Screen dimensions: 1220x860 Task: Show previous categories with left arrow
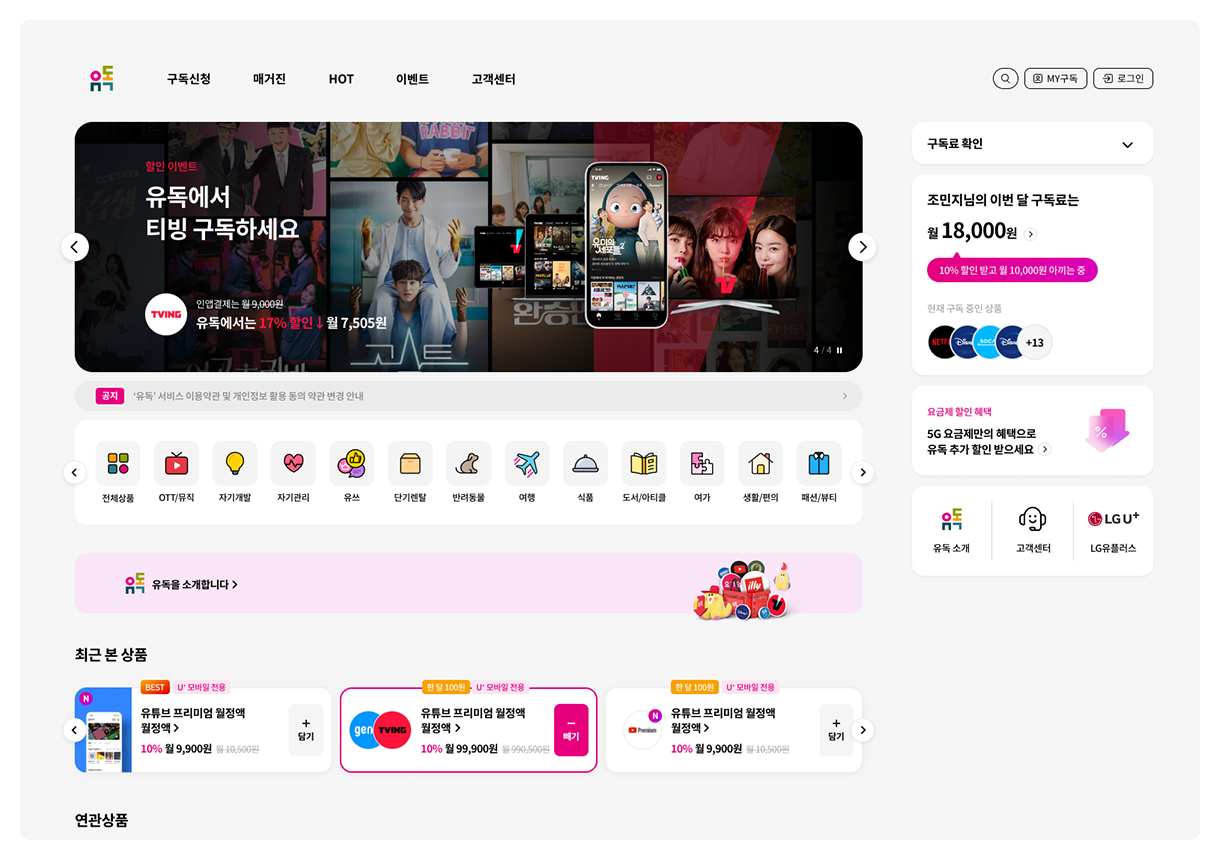[x=75, y=472]
